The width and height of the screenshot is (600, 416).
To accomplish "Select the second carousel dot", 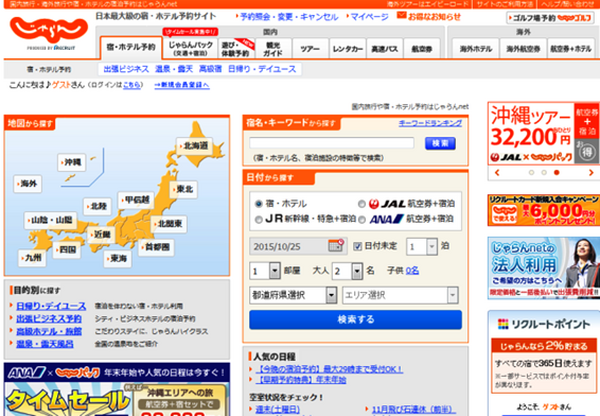I will (544, 173).
